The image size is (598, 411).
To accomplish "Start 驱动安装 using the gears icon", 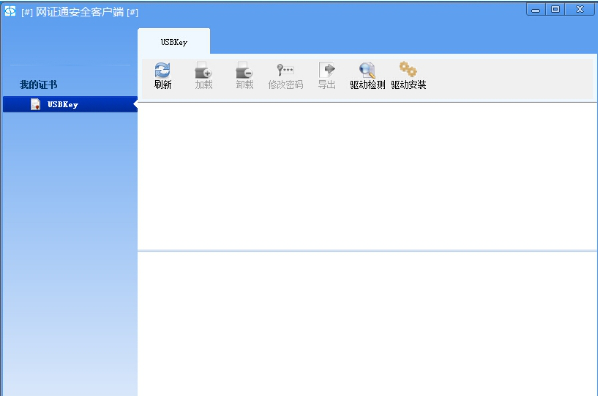I will point(408,69).
